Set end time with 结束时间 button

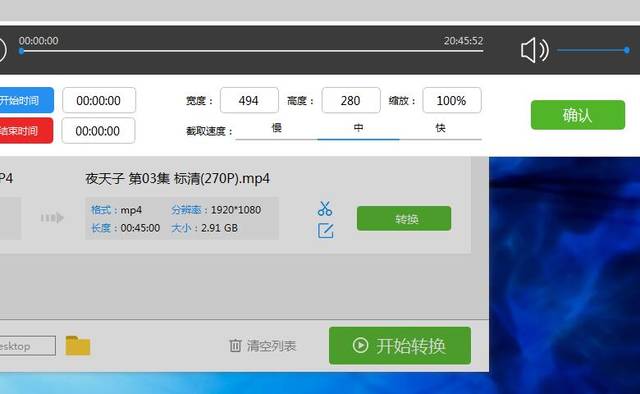tap(26, 131)
